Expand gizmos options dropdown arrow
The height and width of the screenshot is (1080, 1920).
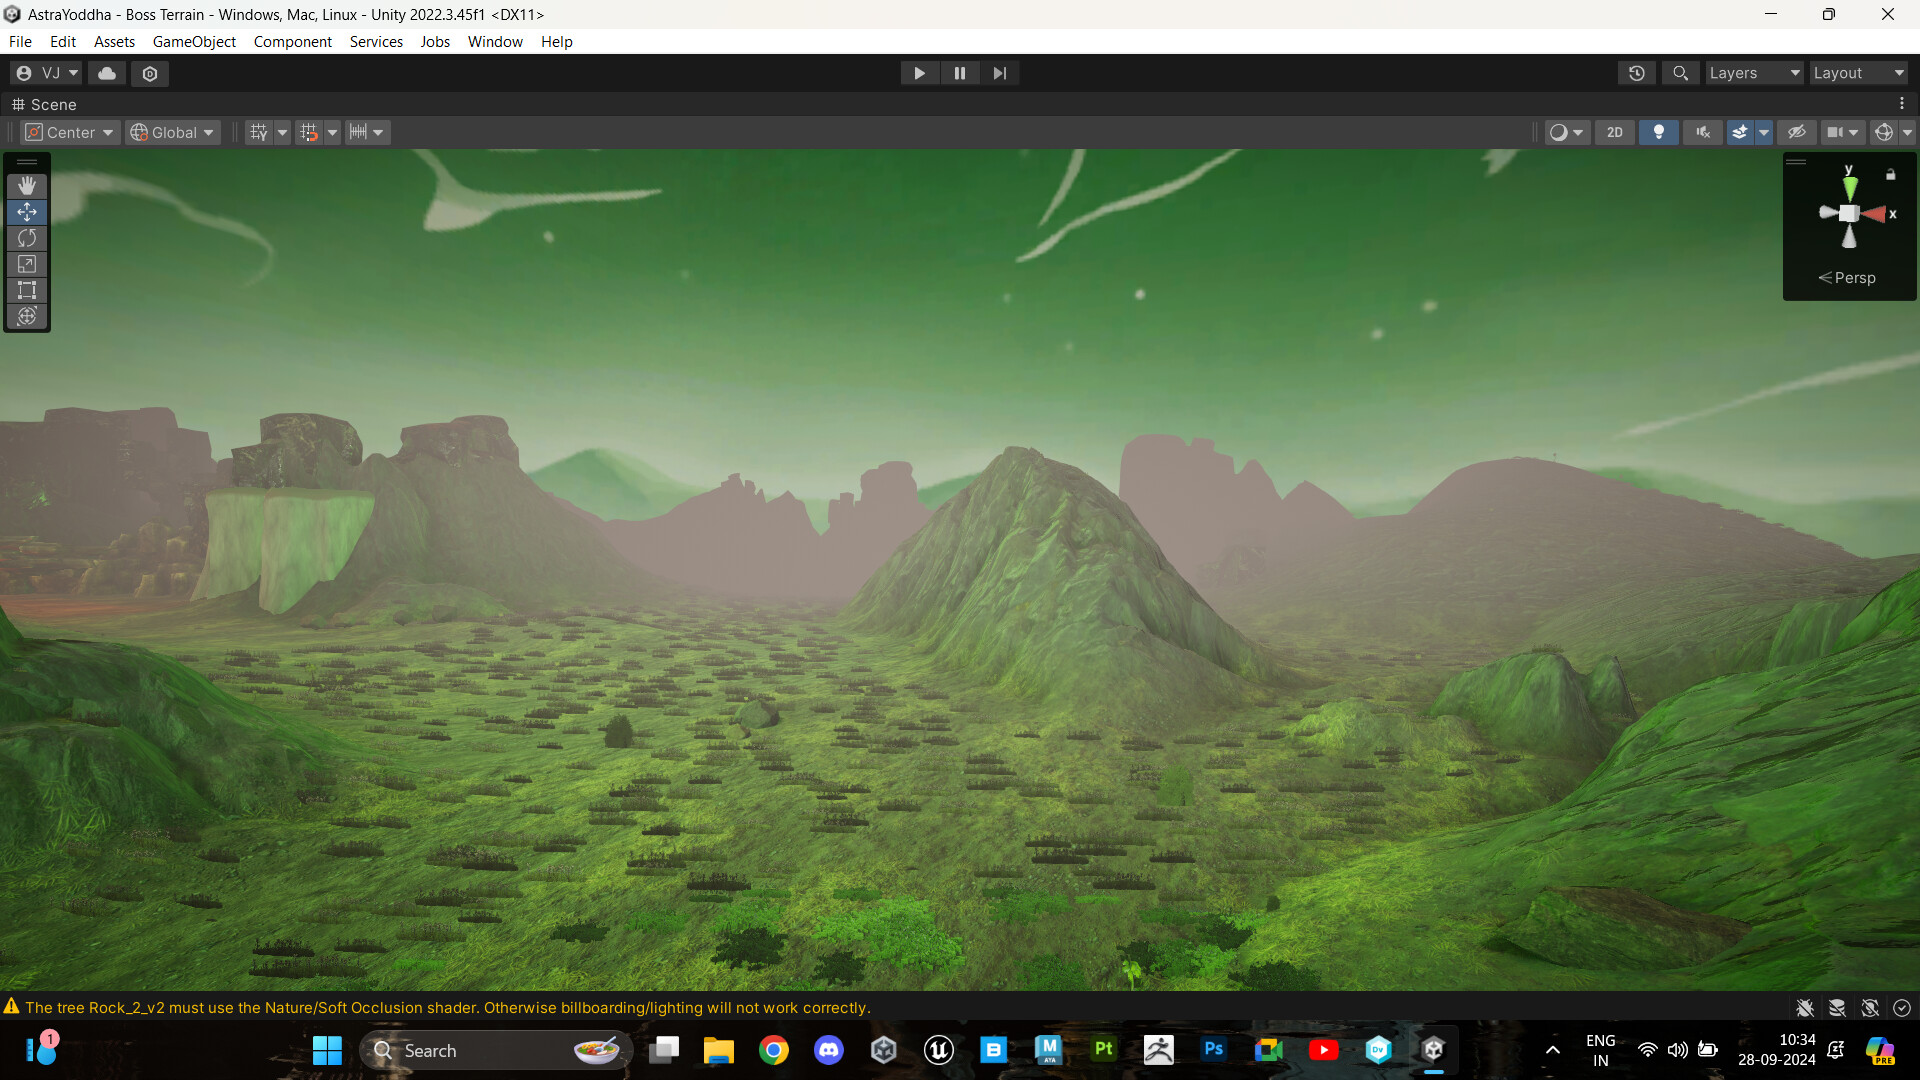click(1907, 132)
